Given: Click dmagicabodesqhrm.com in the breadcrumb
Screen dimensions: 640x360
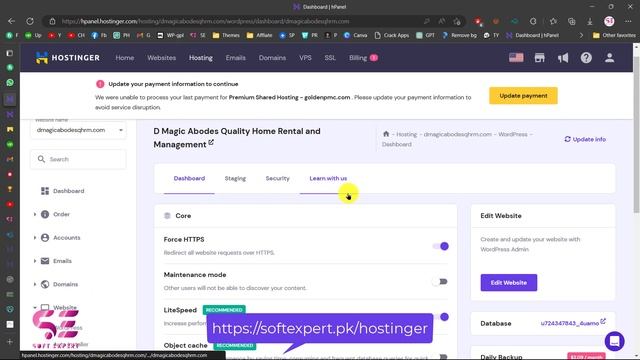Looking at the screenshot, I should 458,134.
